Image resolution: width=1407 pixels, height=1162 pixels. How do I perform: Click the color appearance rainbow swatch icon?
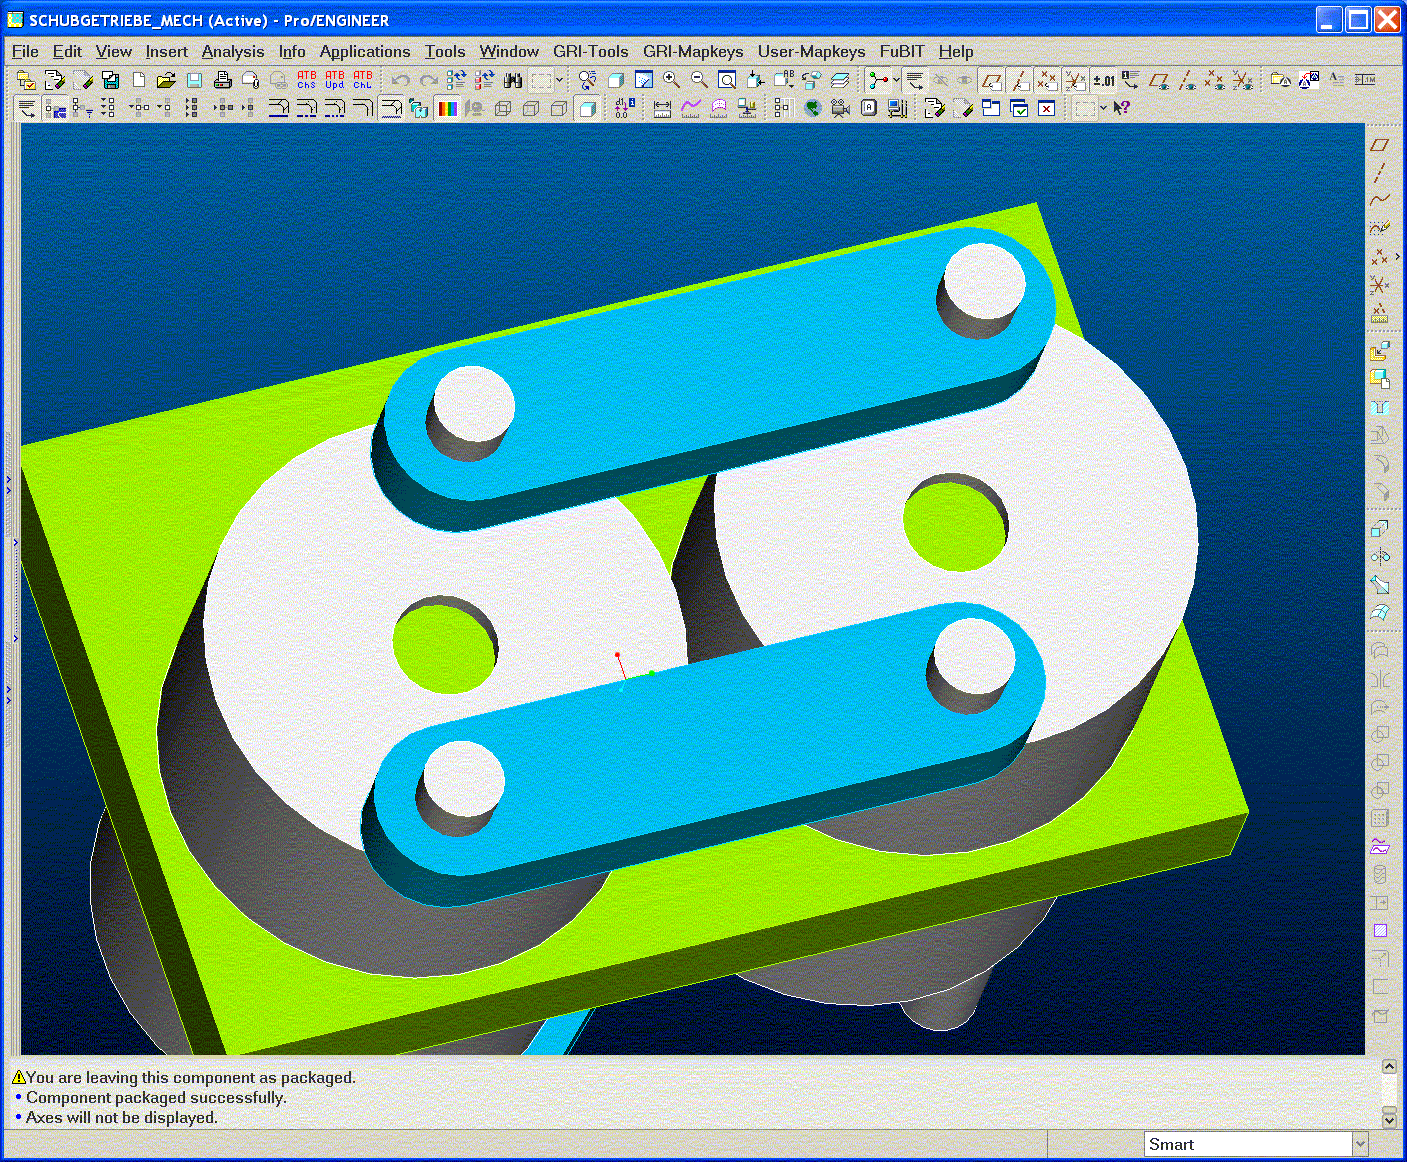pos(447,108)
